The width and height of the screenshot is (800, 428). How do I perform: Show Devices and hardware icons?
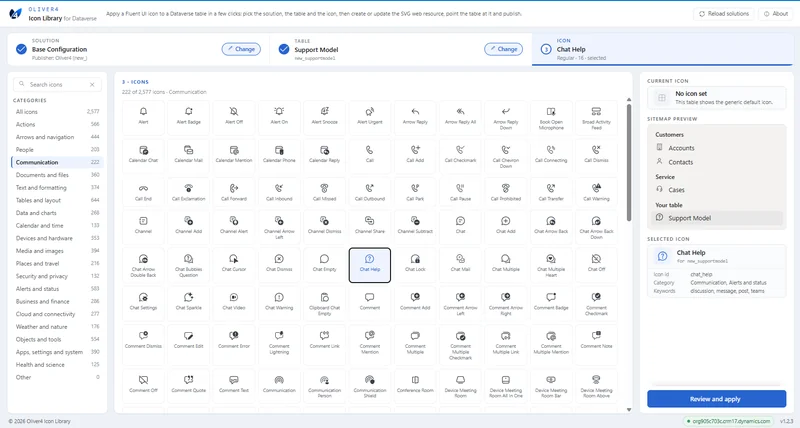click(58, 238)
